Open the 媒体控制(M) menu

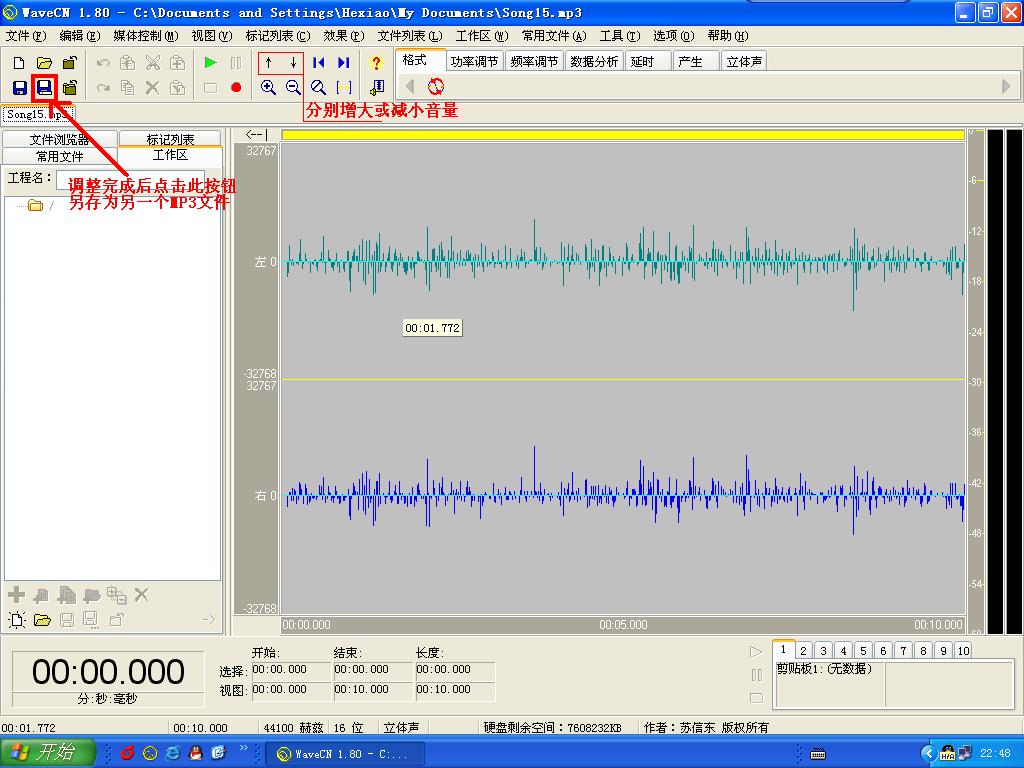(146, 36)
